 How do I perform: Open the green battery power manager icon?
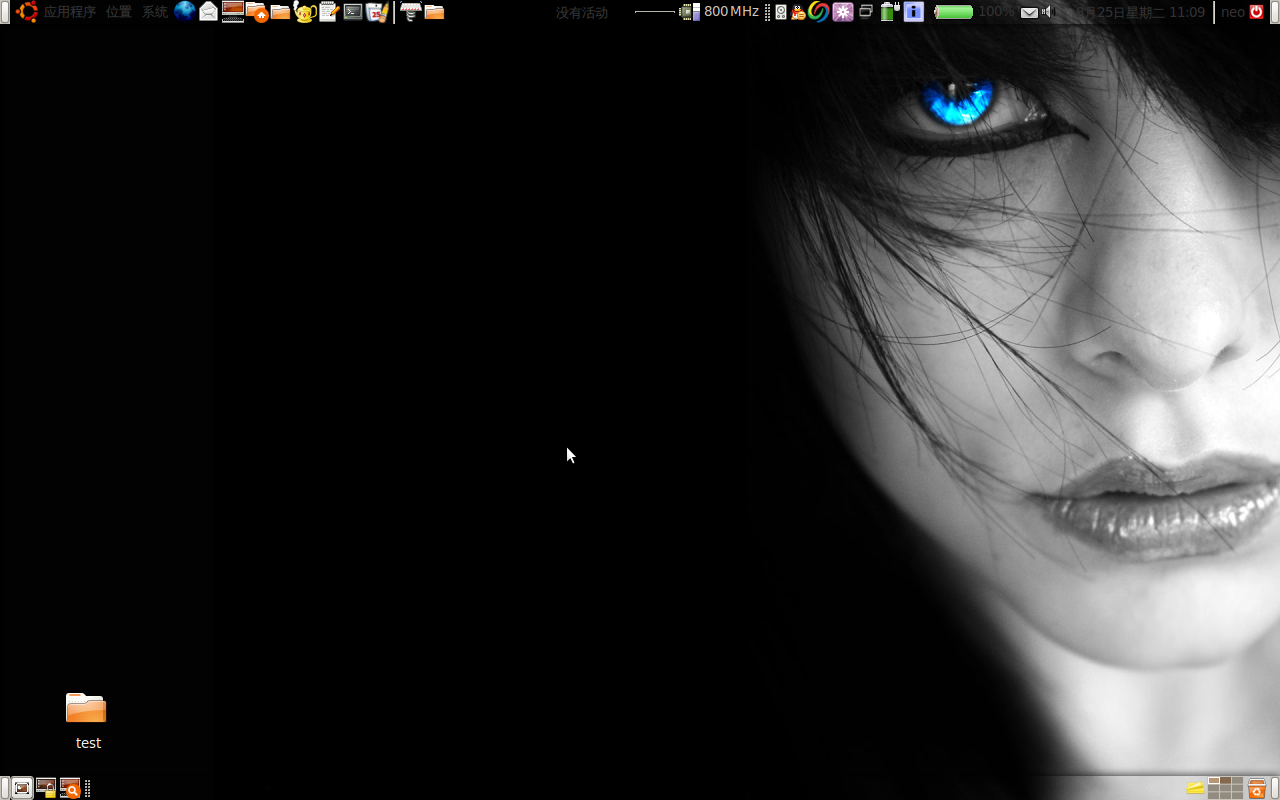[889, 12]
